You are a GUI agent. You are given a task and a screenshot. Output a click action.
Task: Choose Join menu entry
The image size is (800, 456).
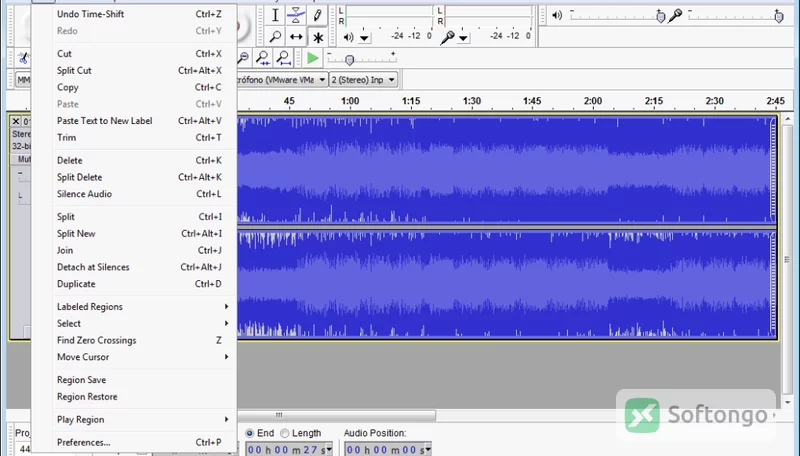[145, 250]
